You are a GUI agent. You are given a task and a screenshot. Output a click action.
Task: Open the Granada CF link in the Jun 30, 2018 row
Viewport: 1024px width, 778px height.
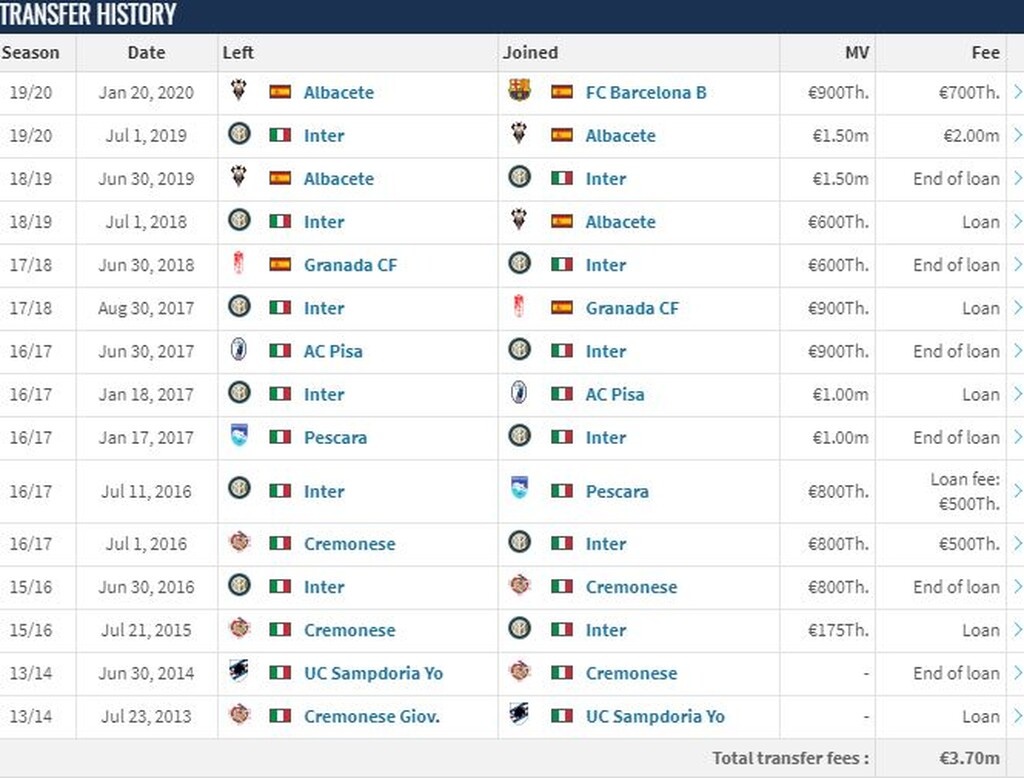[350, 265]
